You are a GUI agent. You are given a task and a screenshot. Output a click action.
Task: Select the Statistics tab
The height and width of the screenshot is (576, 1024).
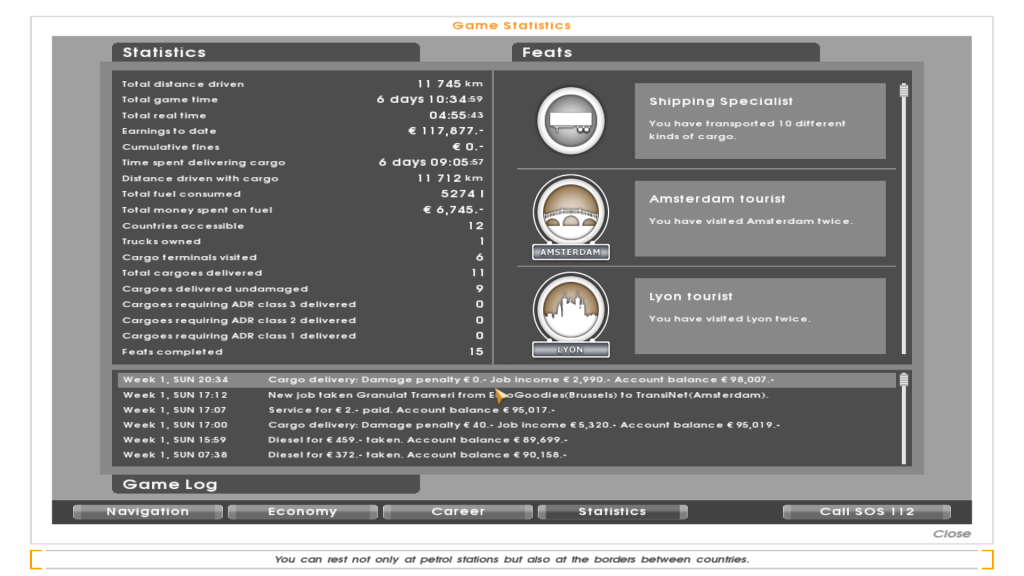[613, 512]
